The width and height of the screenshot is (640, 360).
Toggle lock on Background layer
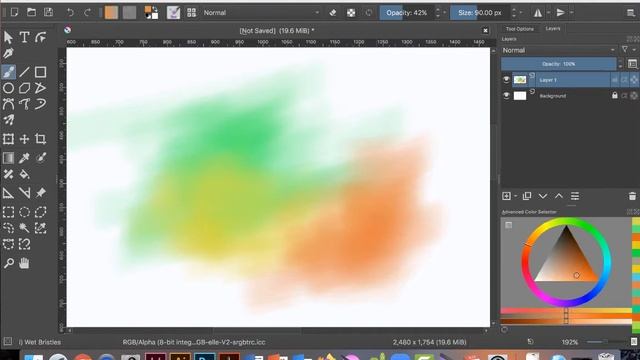click(x=614, y=96)
